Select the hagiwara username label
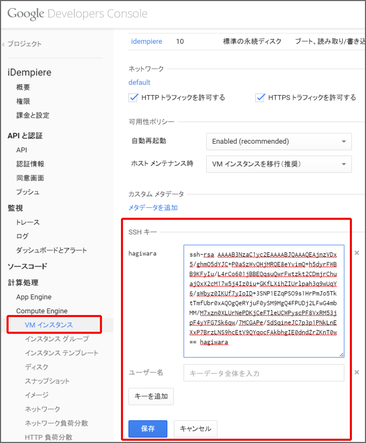The height and width of the screenshot is (443, 366). (142, 253)
